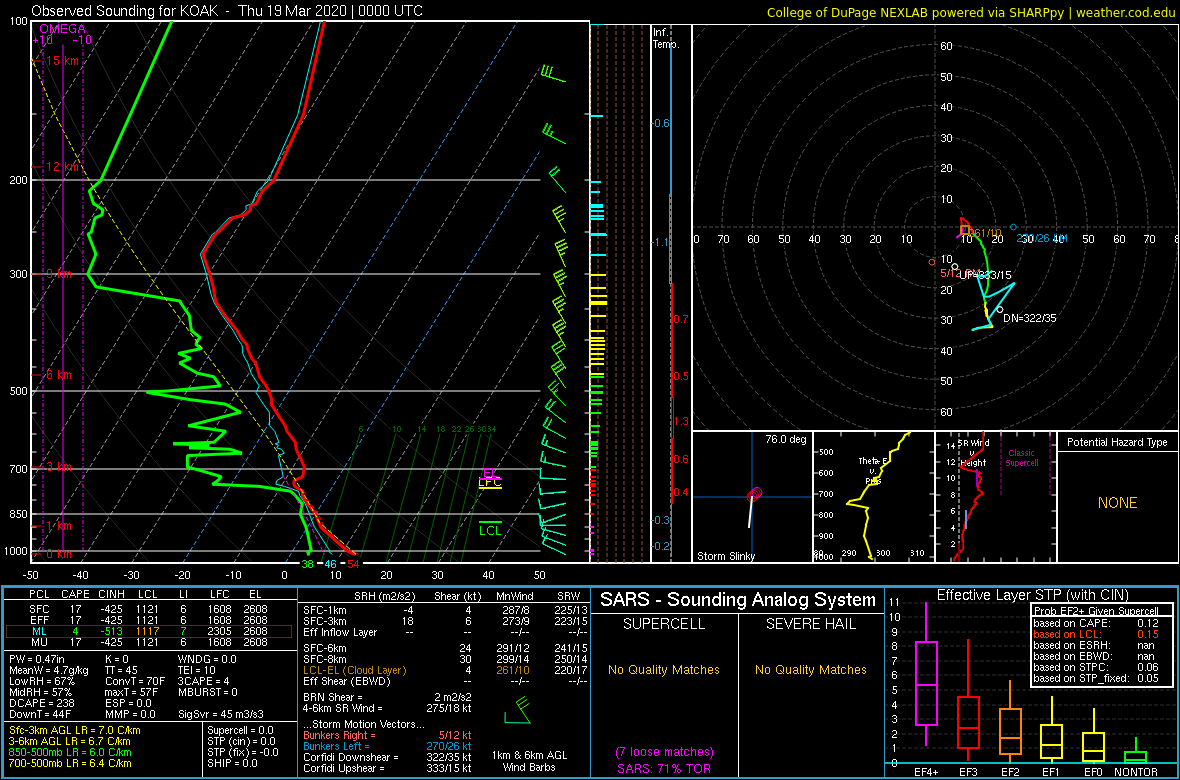The height and width of the screenshot is (780, 1180).
Task: Click wet-bulb value 46
Action: pyautogui.click(x=330, y=564)
